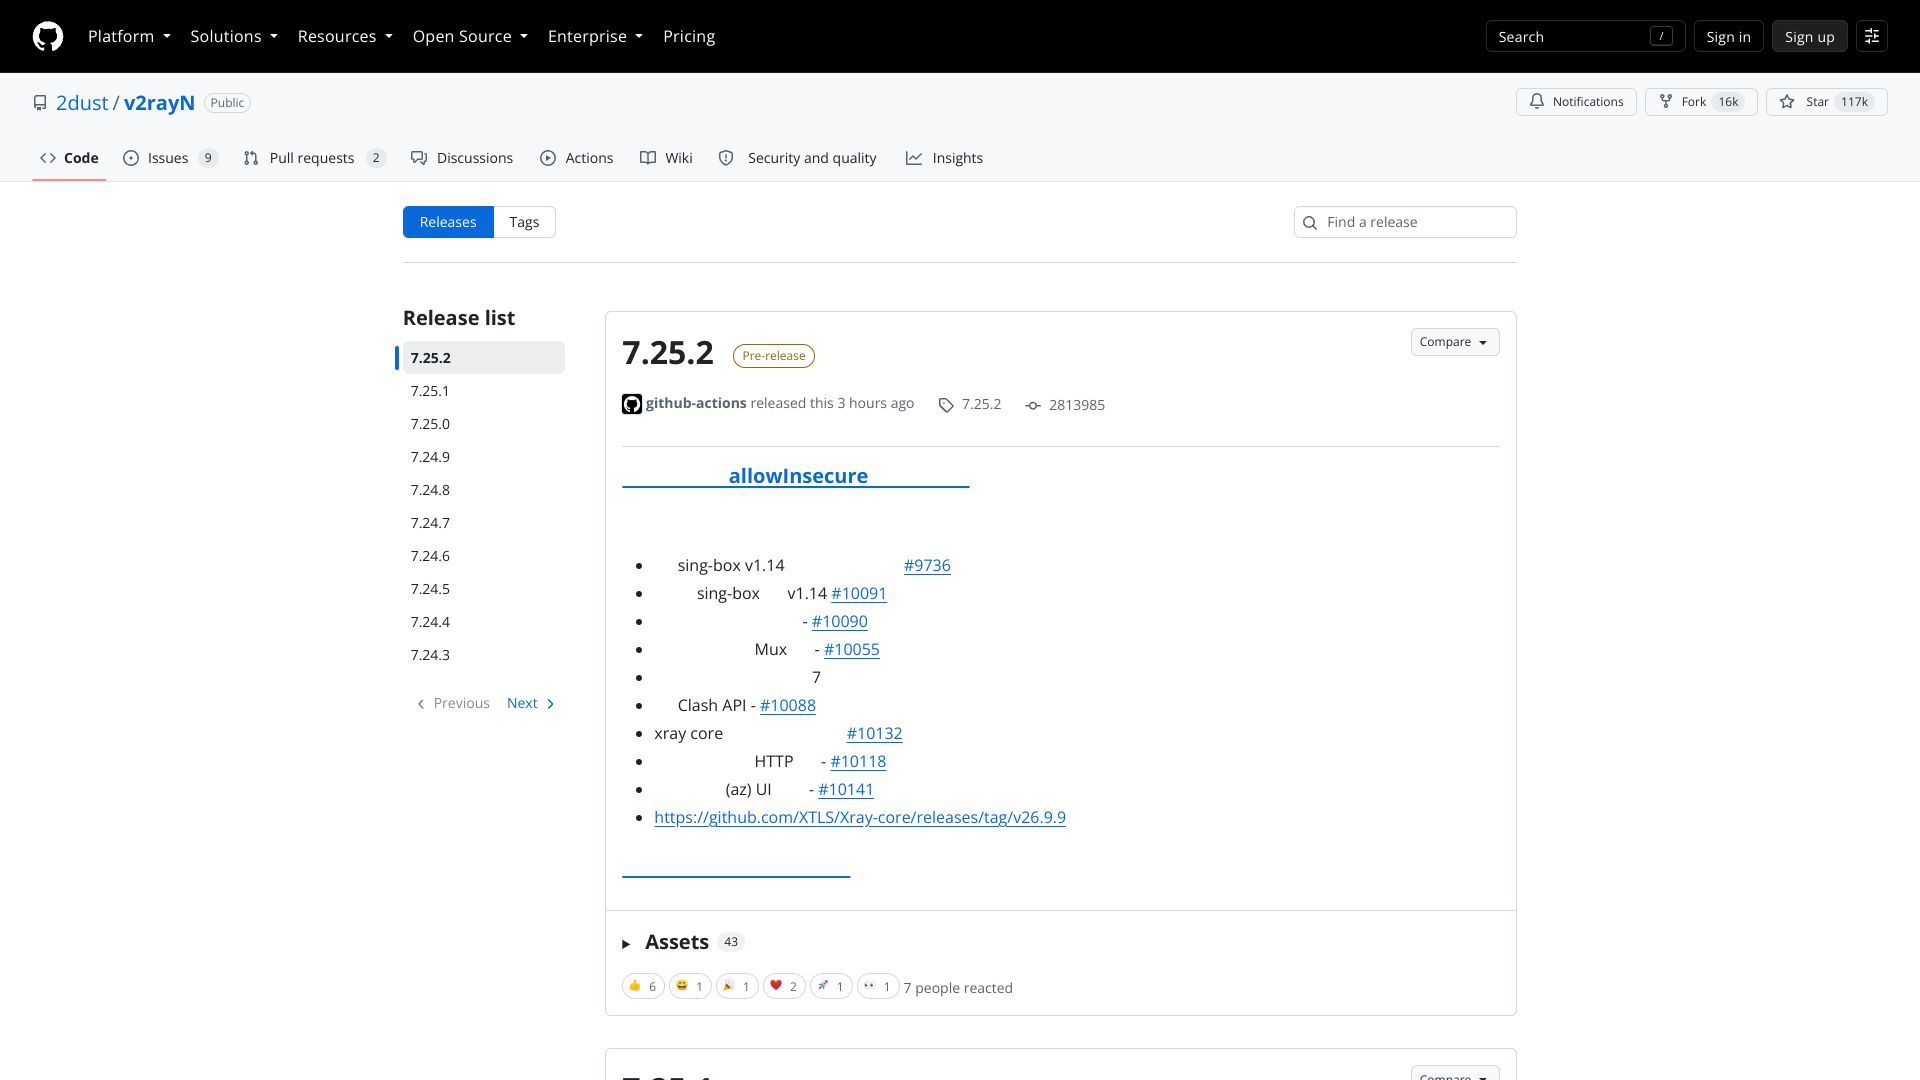The width and height of the screenshot is (1920, 1080).
Task: Switch to the Tags view
Action: click(x=524, y=222)
